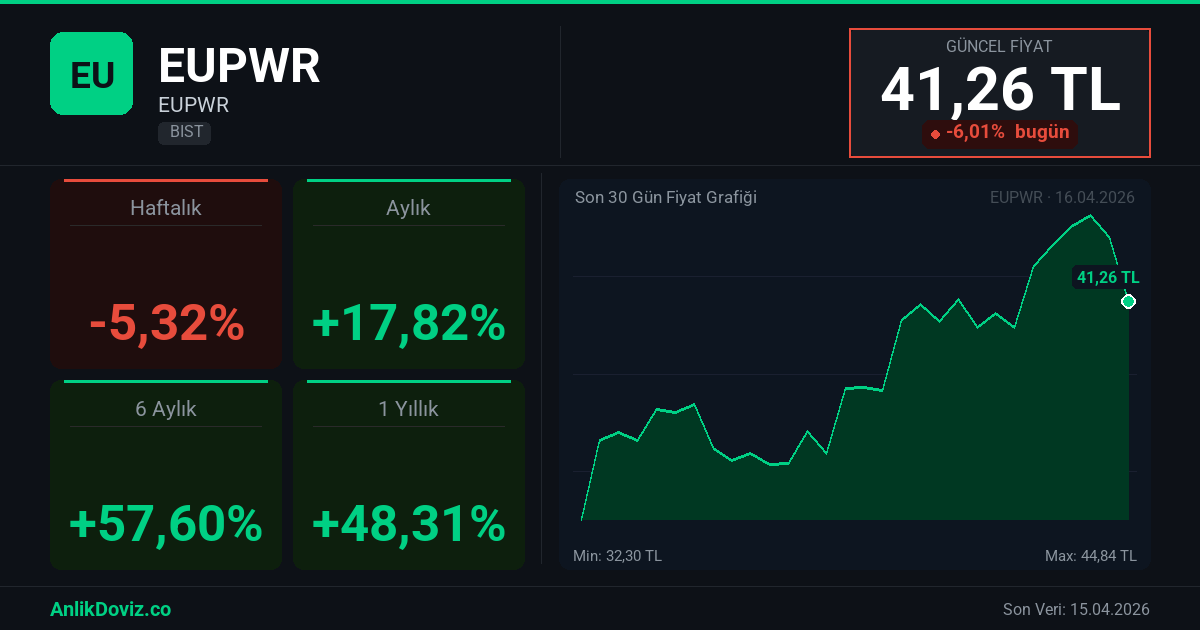Select the Aylık performance card header

[x=408, y=208]
